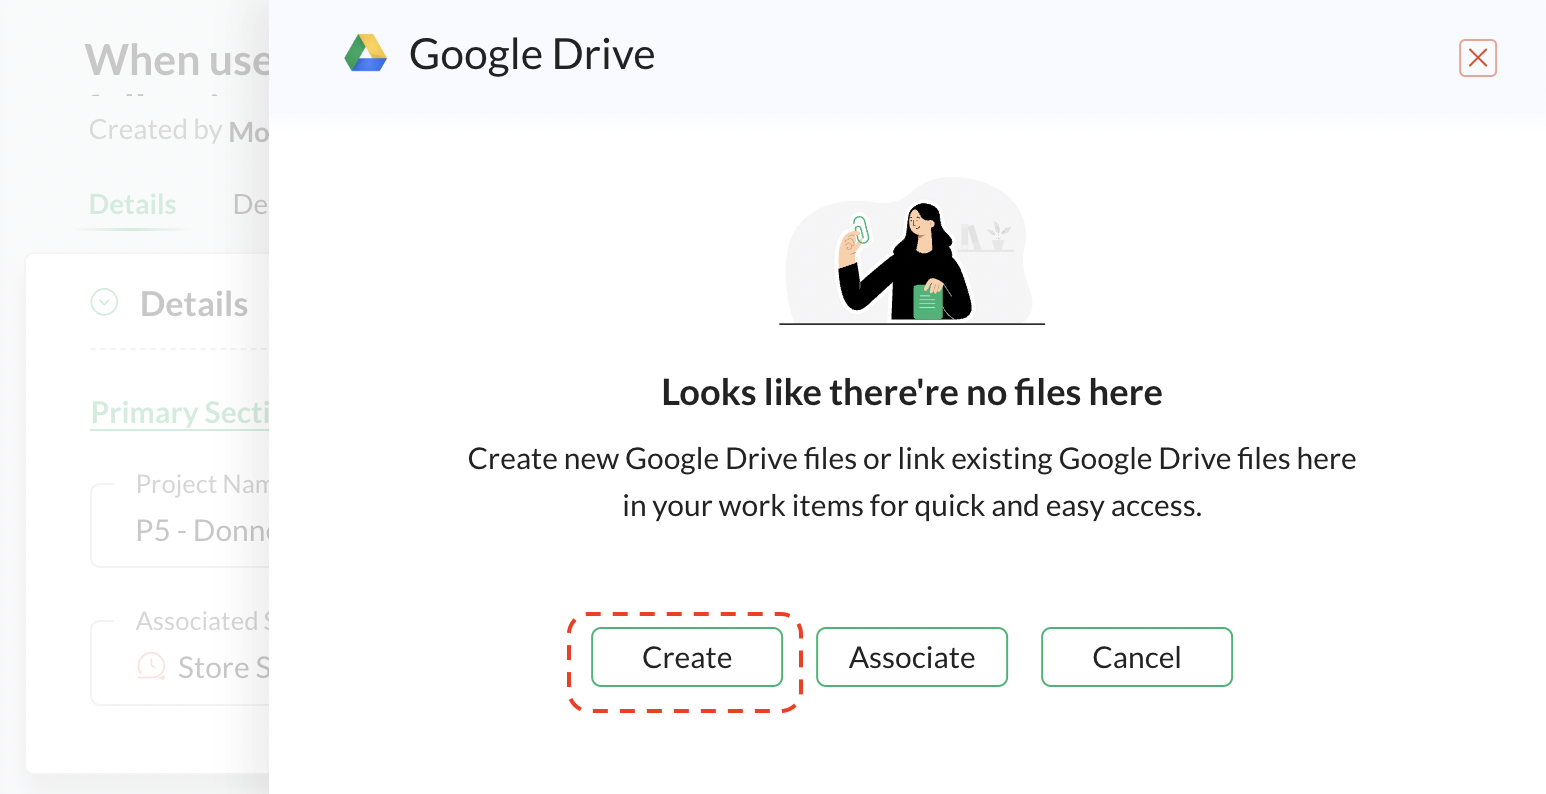Click the Google Drive logo icon
The image size is (1546, 794).
[366, 54]
